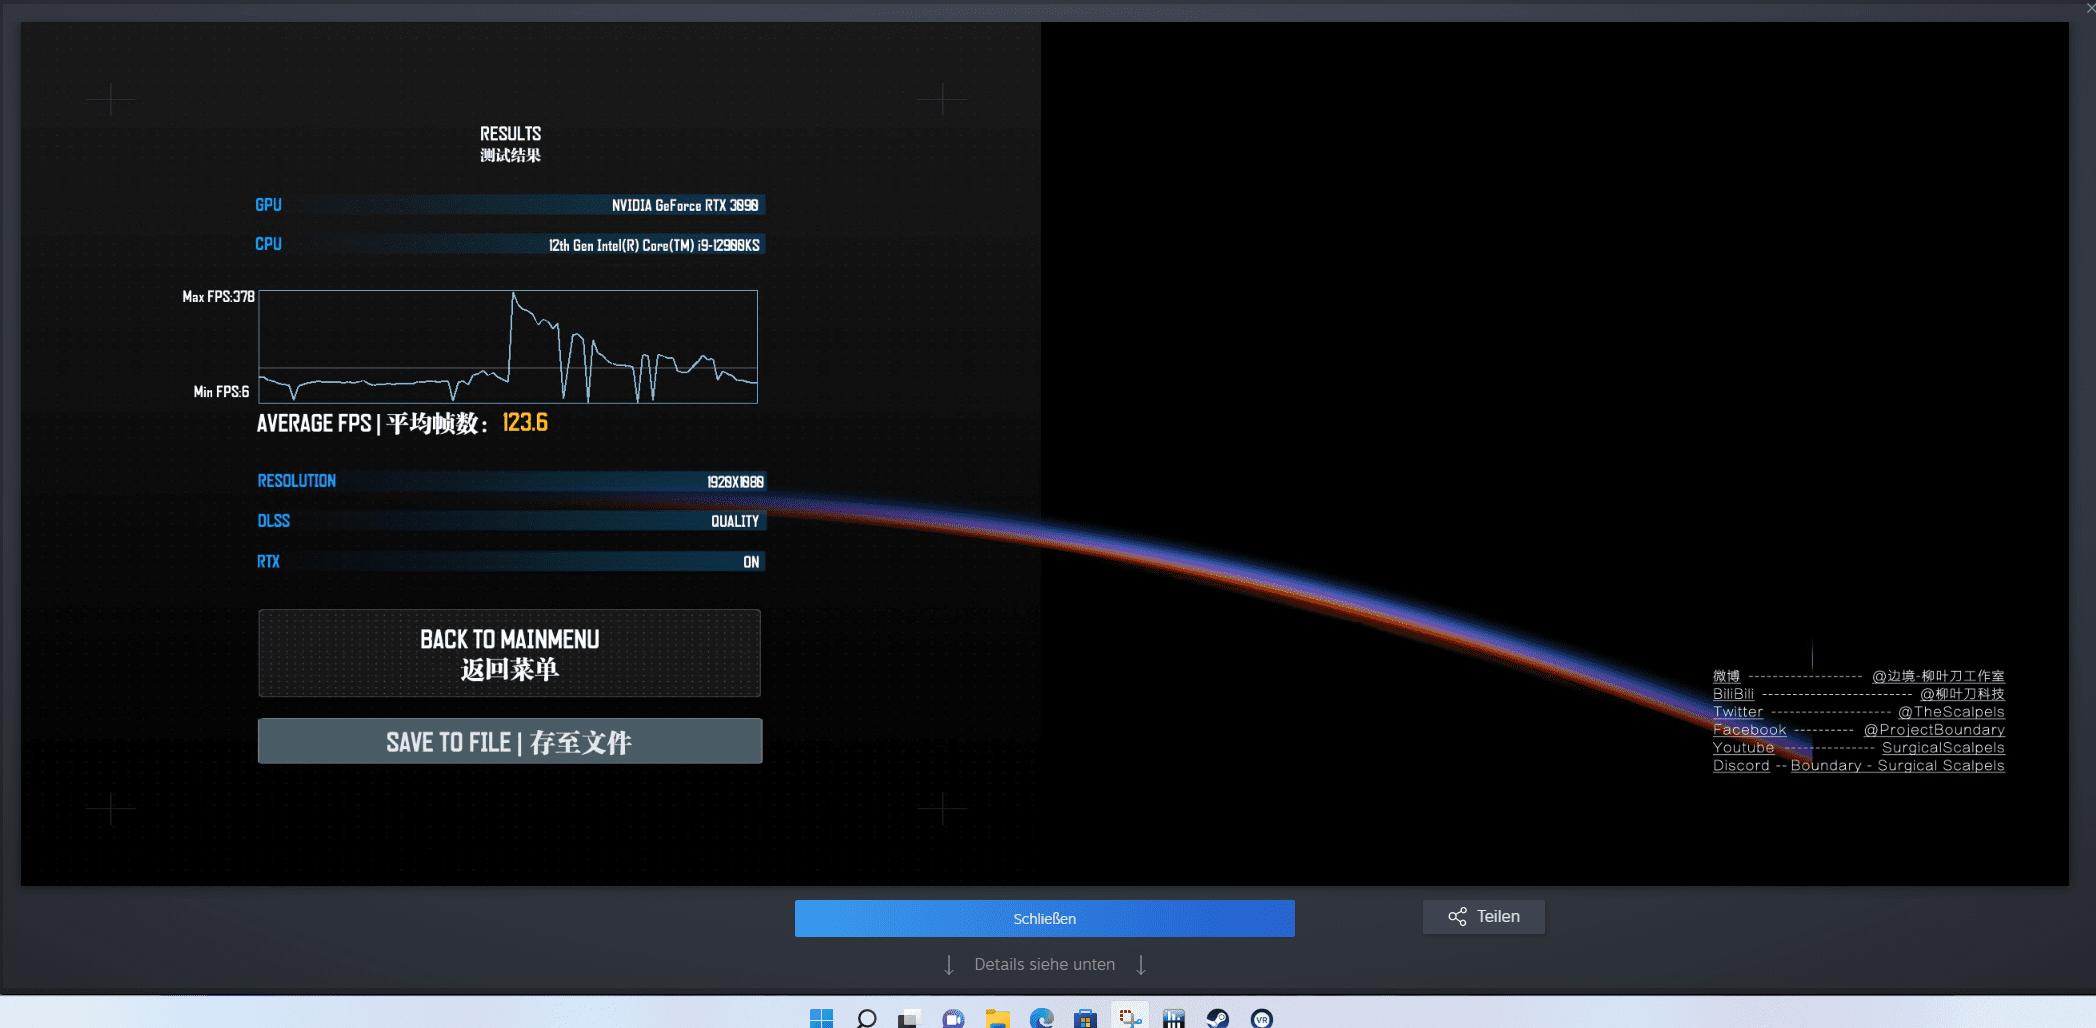This screenshot has width=2096, height=1028.
Task: Open SteamVR from the taskbar
Action: [1262, 1018]
